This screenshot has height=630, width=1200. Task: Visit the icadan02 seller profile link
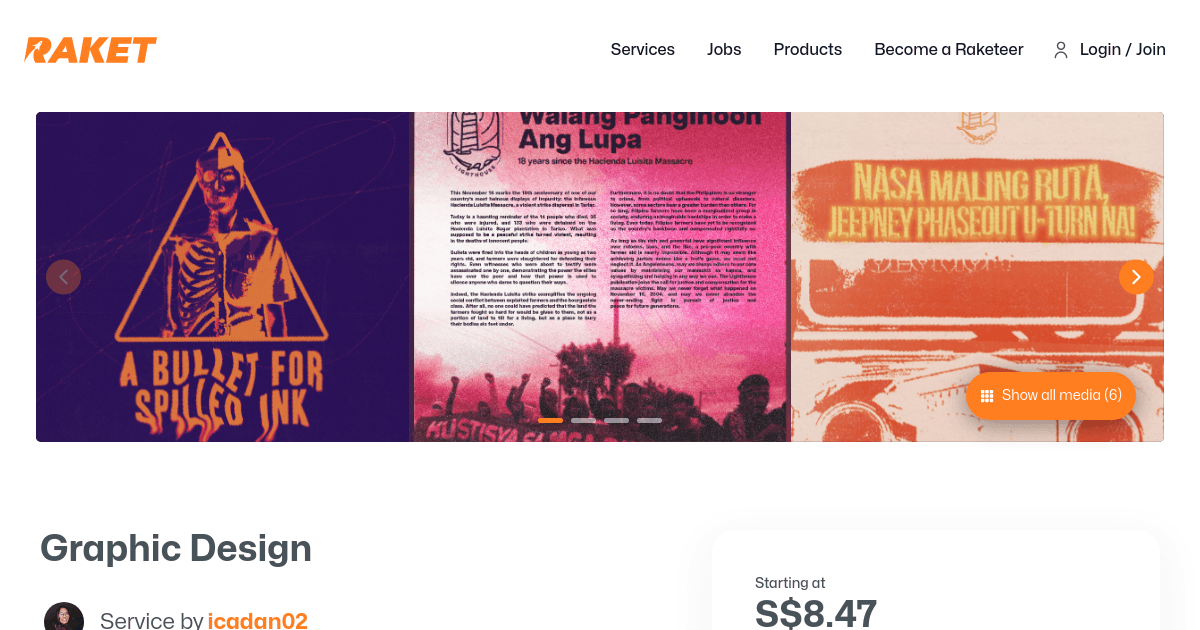(x=258, y=621)
